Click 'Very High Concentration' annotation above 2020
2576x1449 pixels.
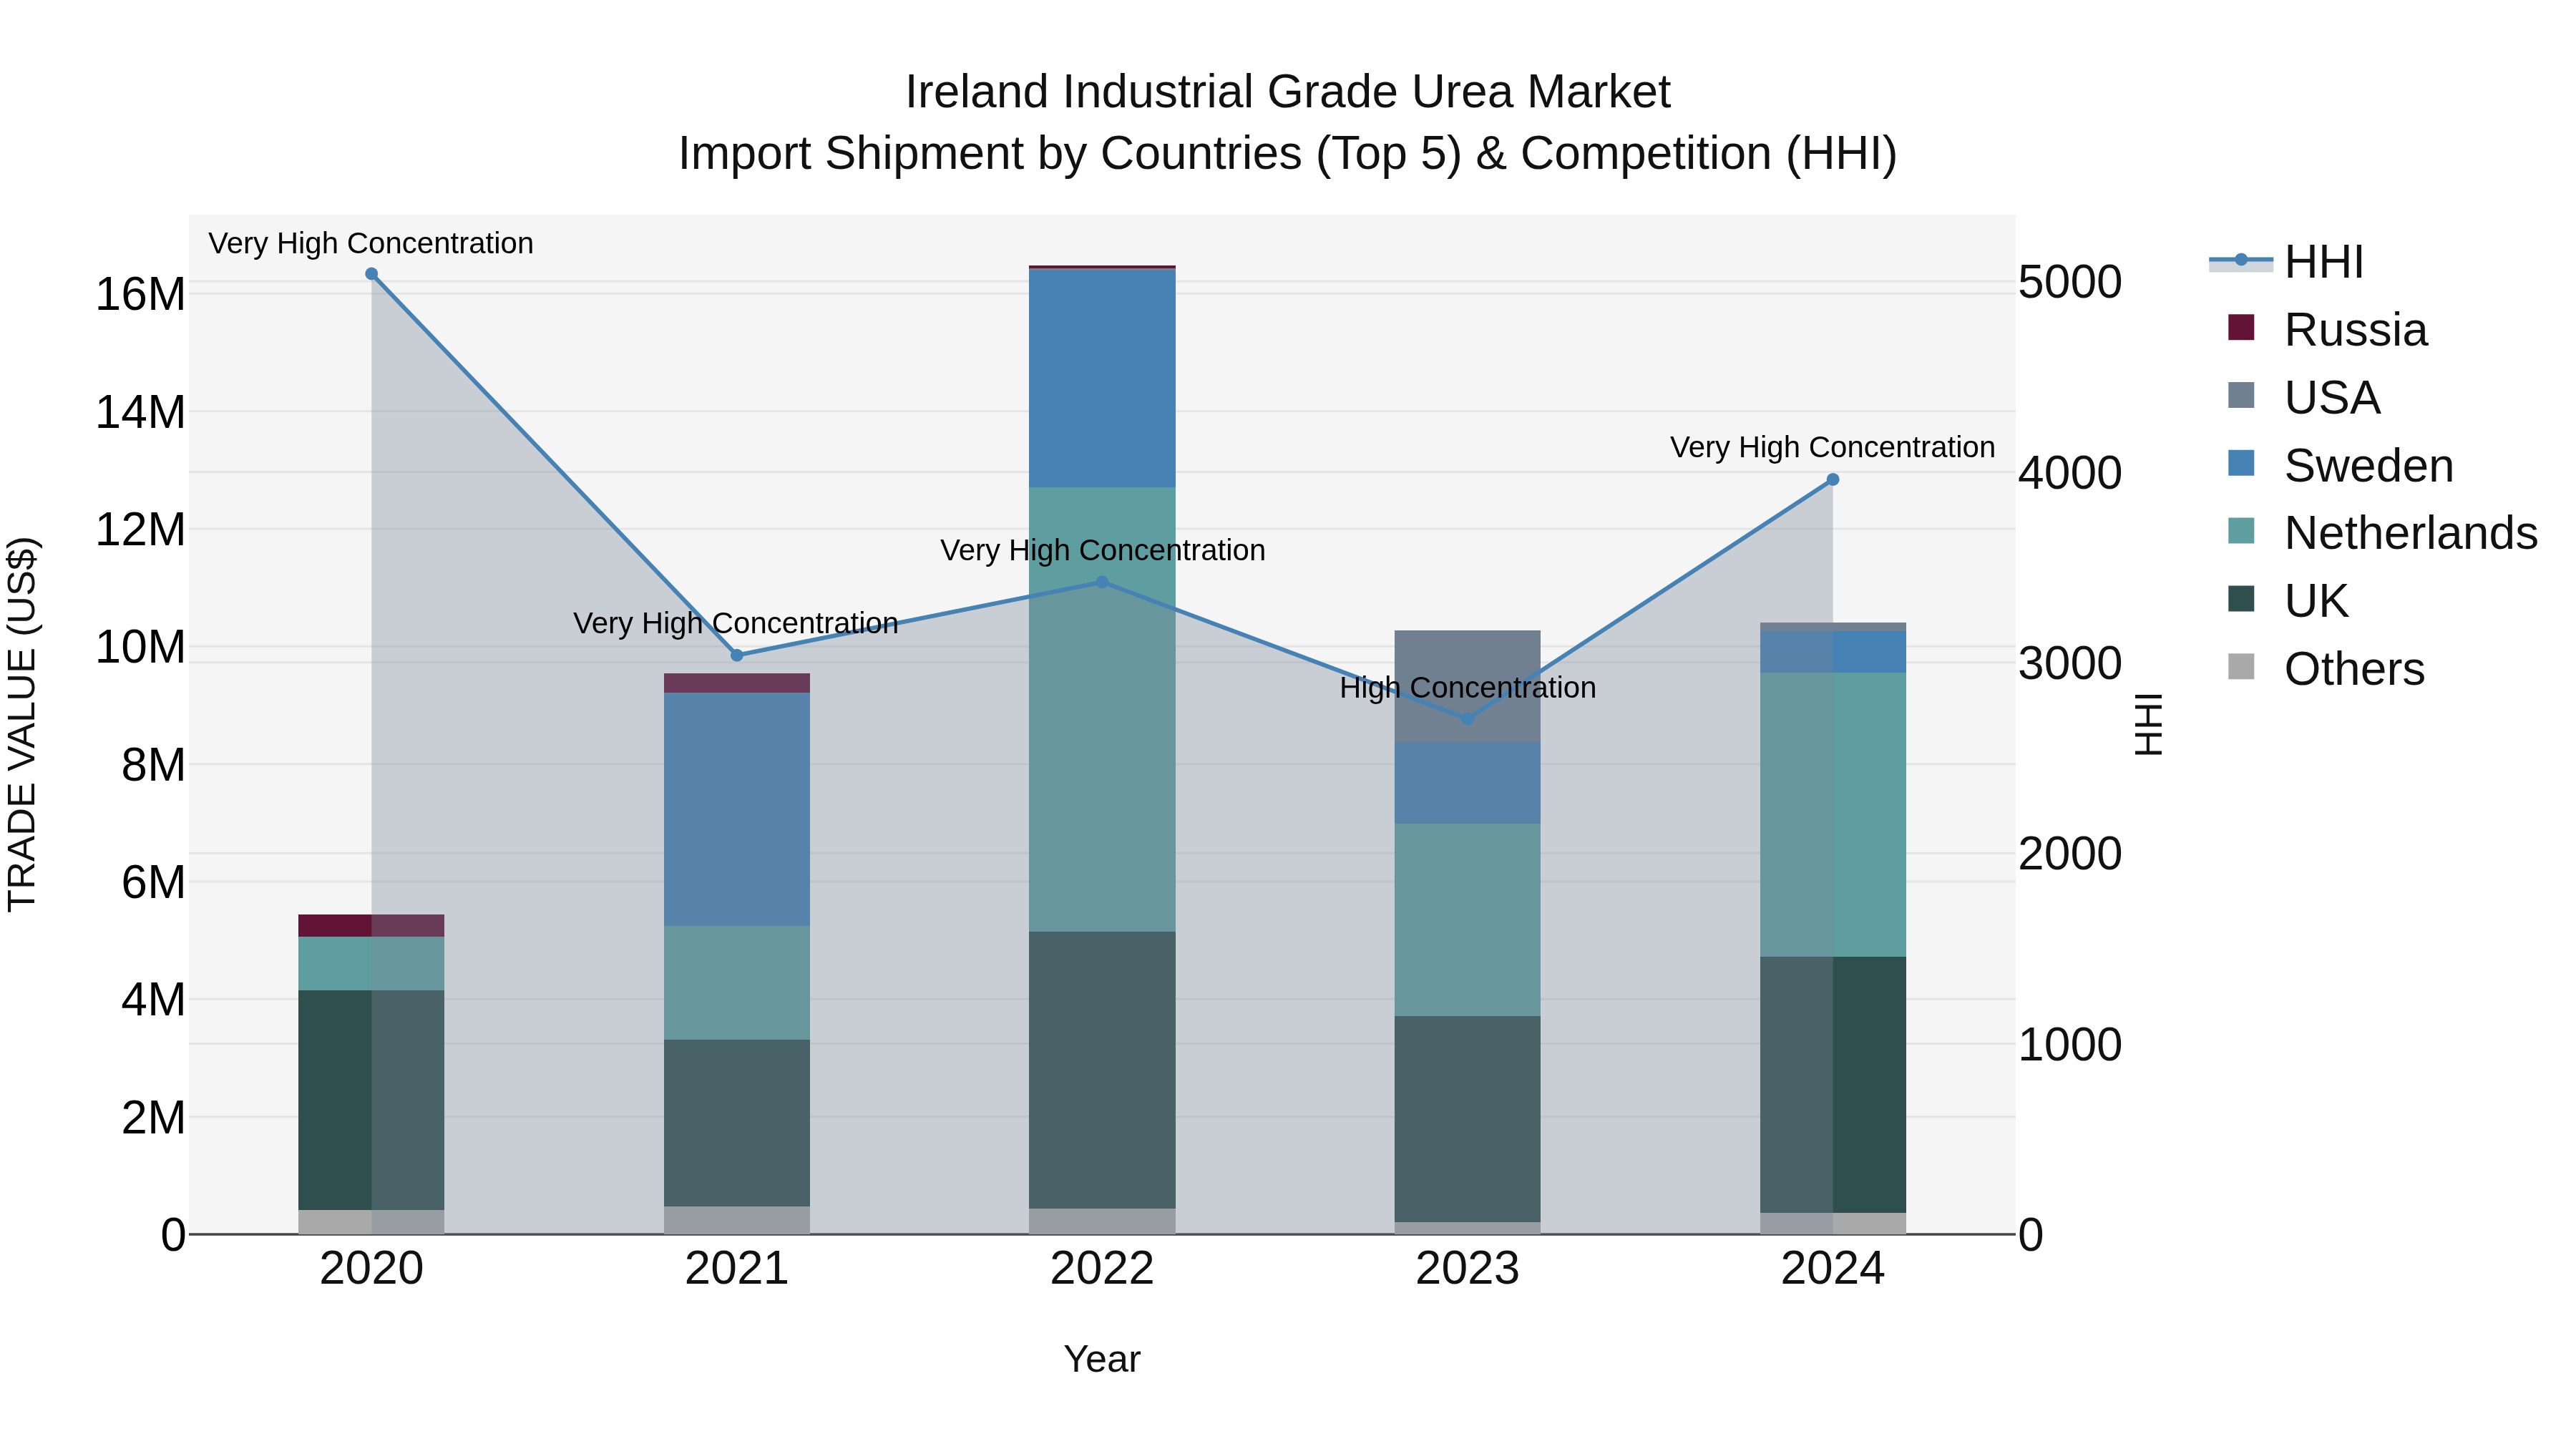point(371,243)
